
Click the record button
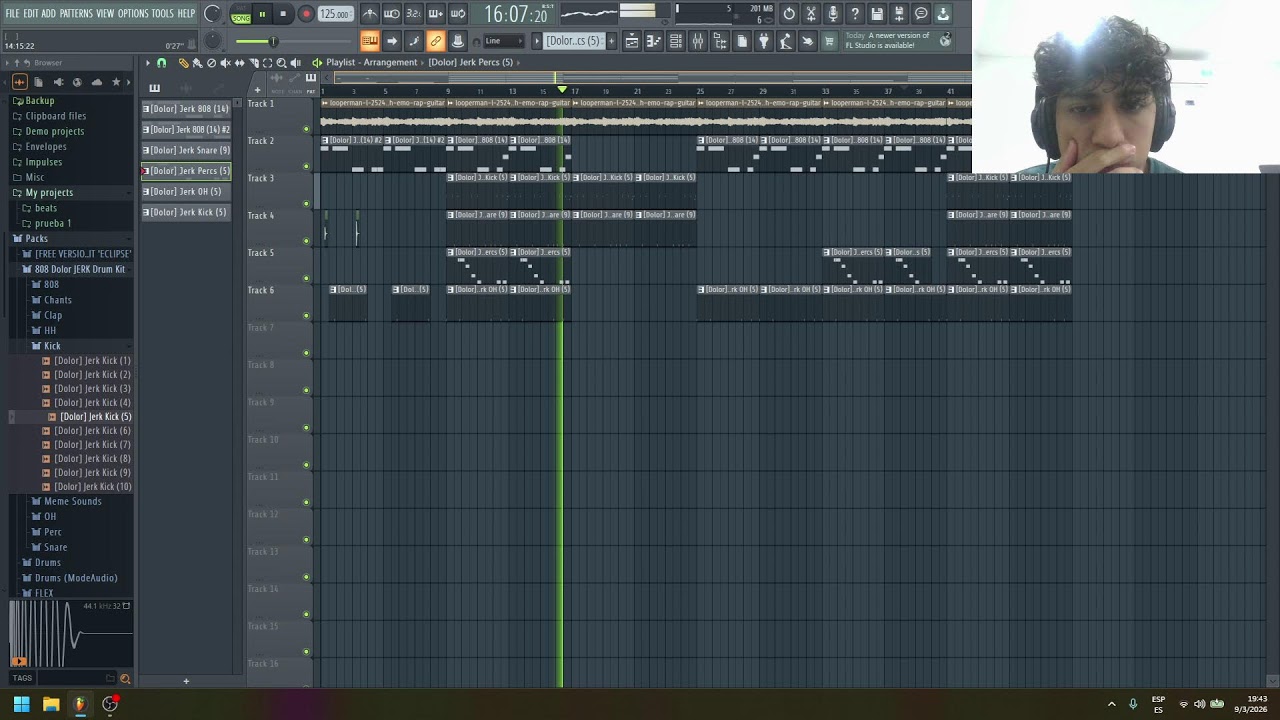pos(306,14)
